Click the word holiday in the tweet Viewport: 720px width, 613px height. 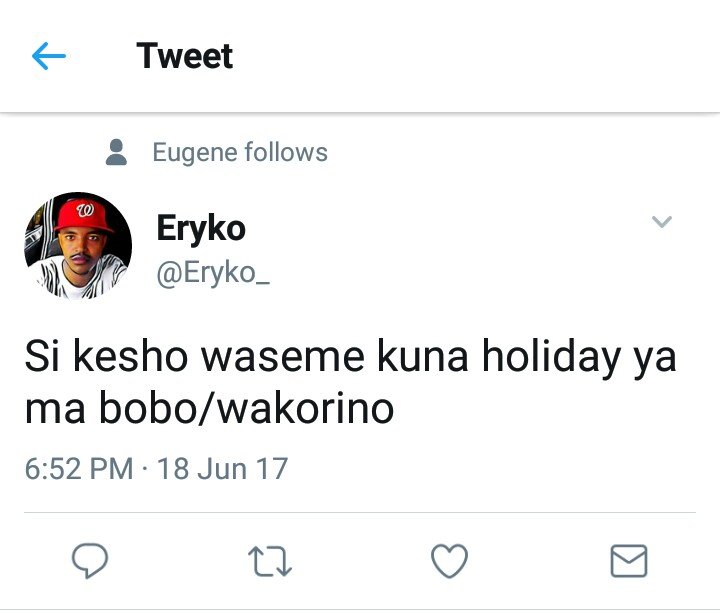551,357
